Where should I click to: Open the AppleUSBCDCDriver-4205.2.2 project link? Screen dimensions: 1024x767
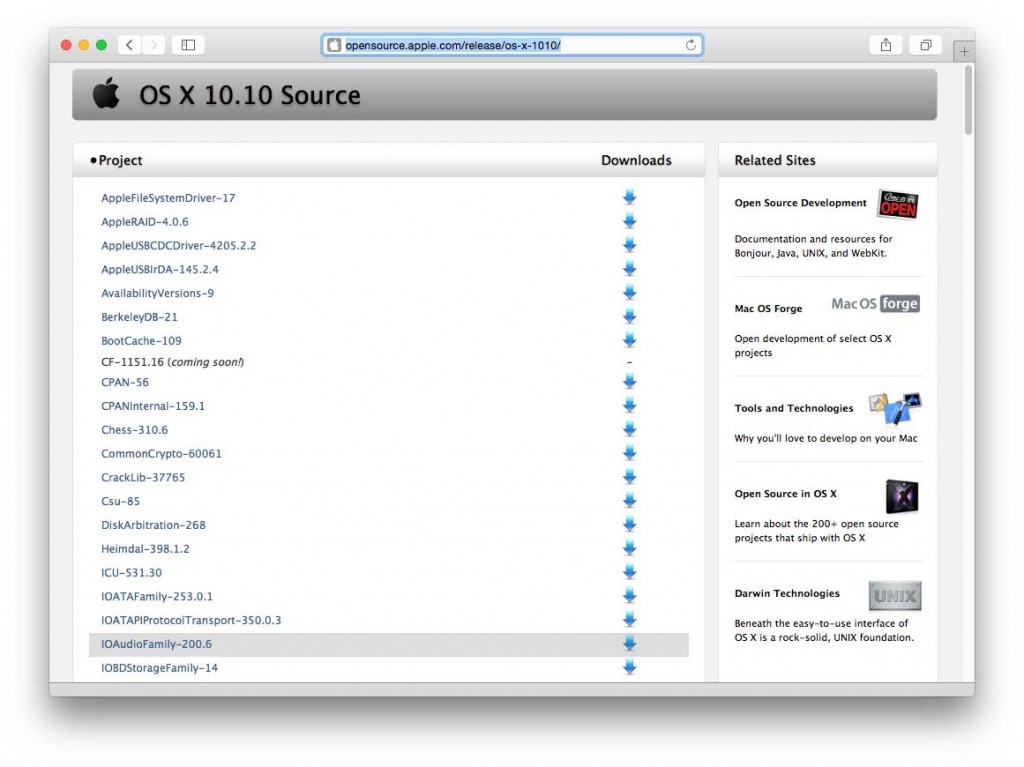click(178, 246)
